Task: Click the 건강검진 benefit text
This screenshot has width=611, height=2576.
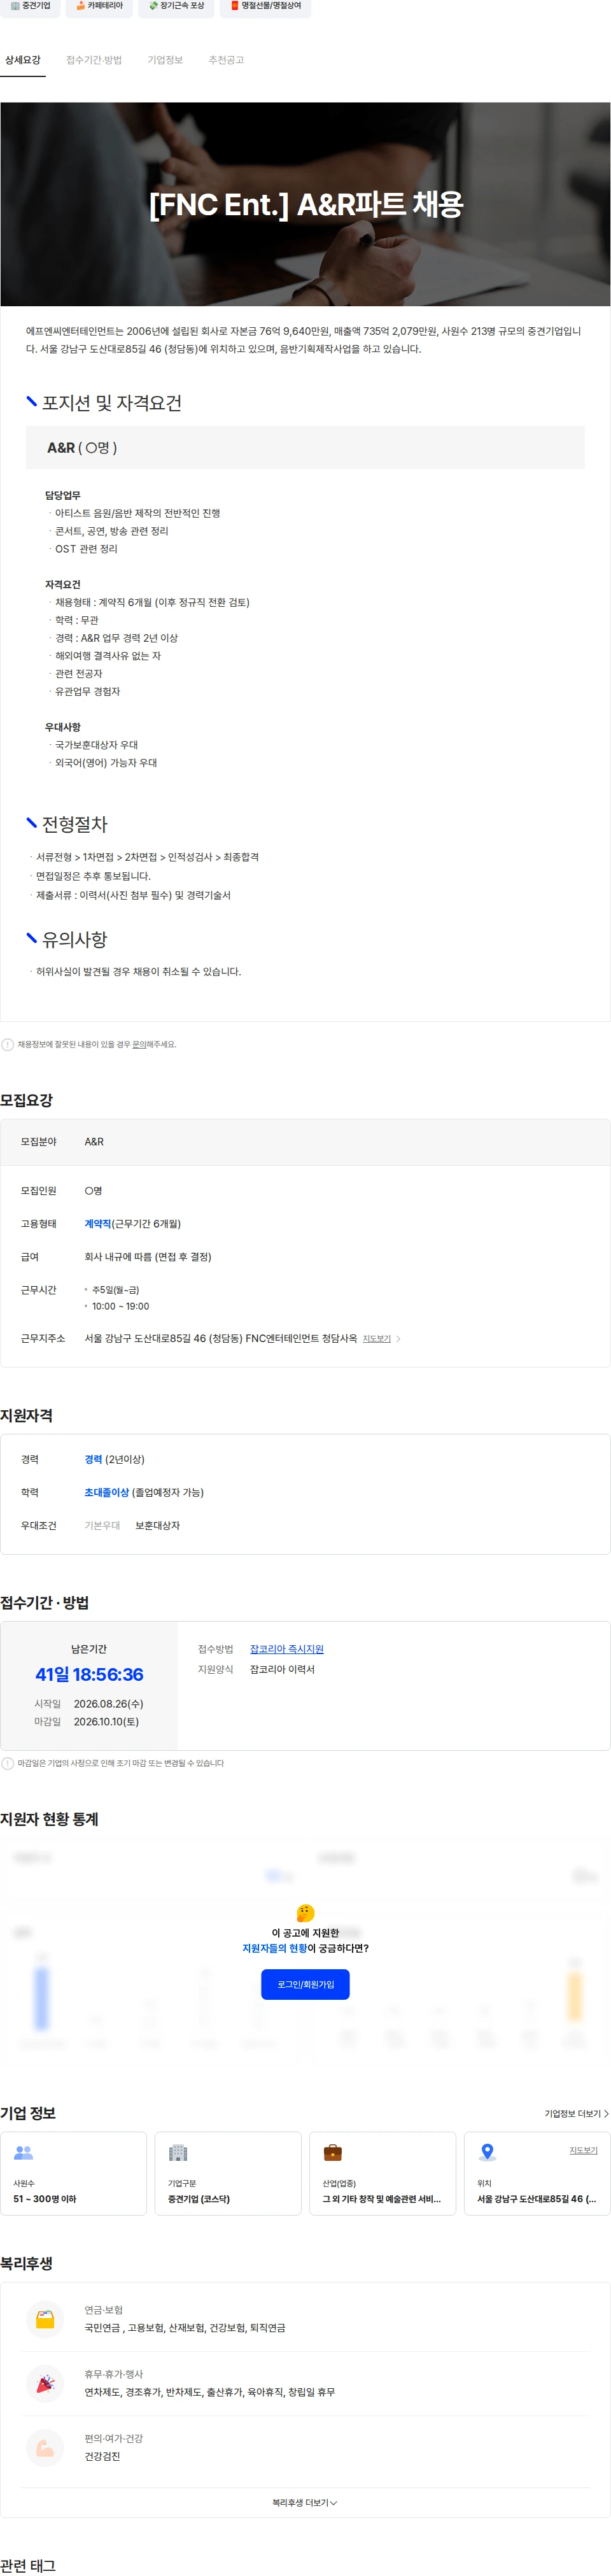Action: [x=102, y=2456]
